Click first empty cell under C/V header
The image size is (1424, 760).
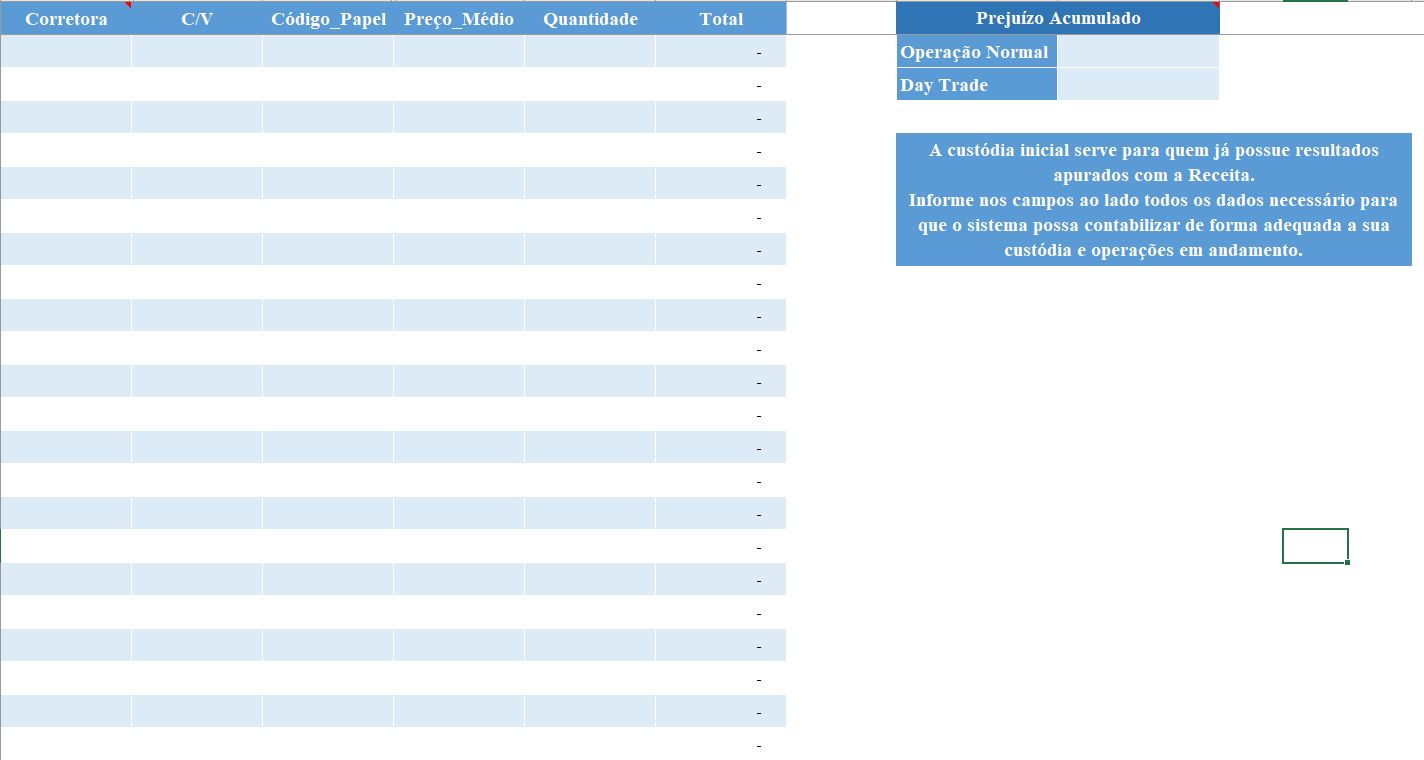197,52
